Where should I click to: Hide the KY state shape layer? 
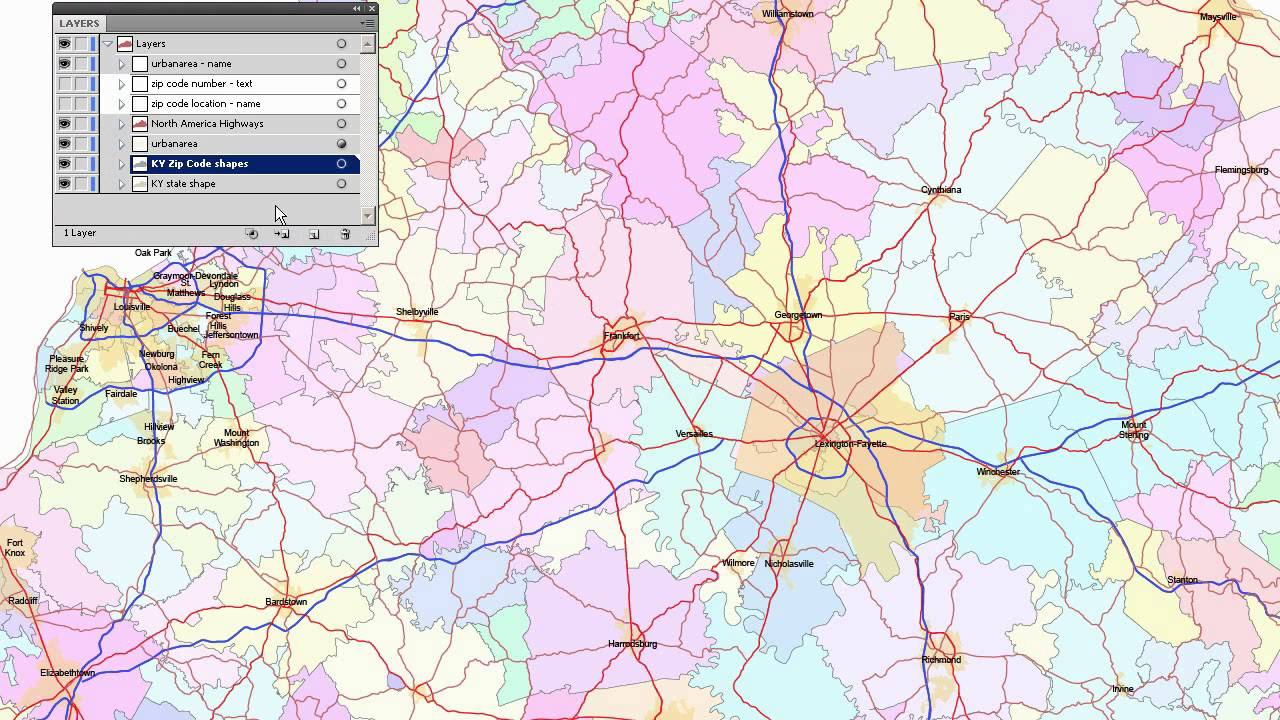[64, 184]
